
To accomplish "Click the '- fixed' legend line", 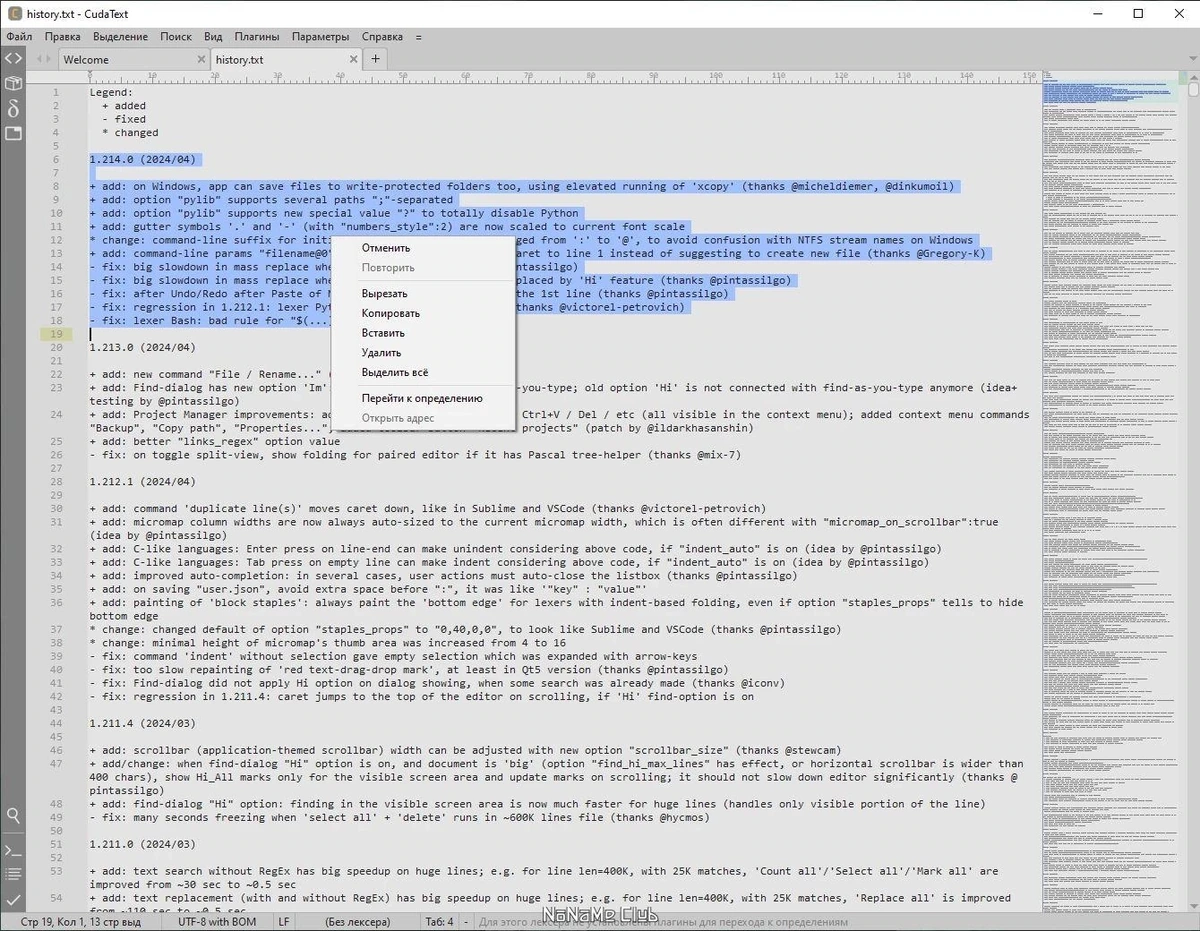I will coord(124,119).
